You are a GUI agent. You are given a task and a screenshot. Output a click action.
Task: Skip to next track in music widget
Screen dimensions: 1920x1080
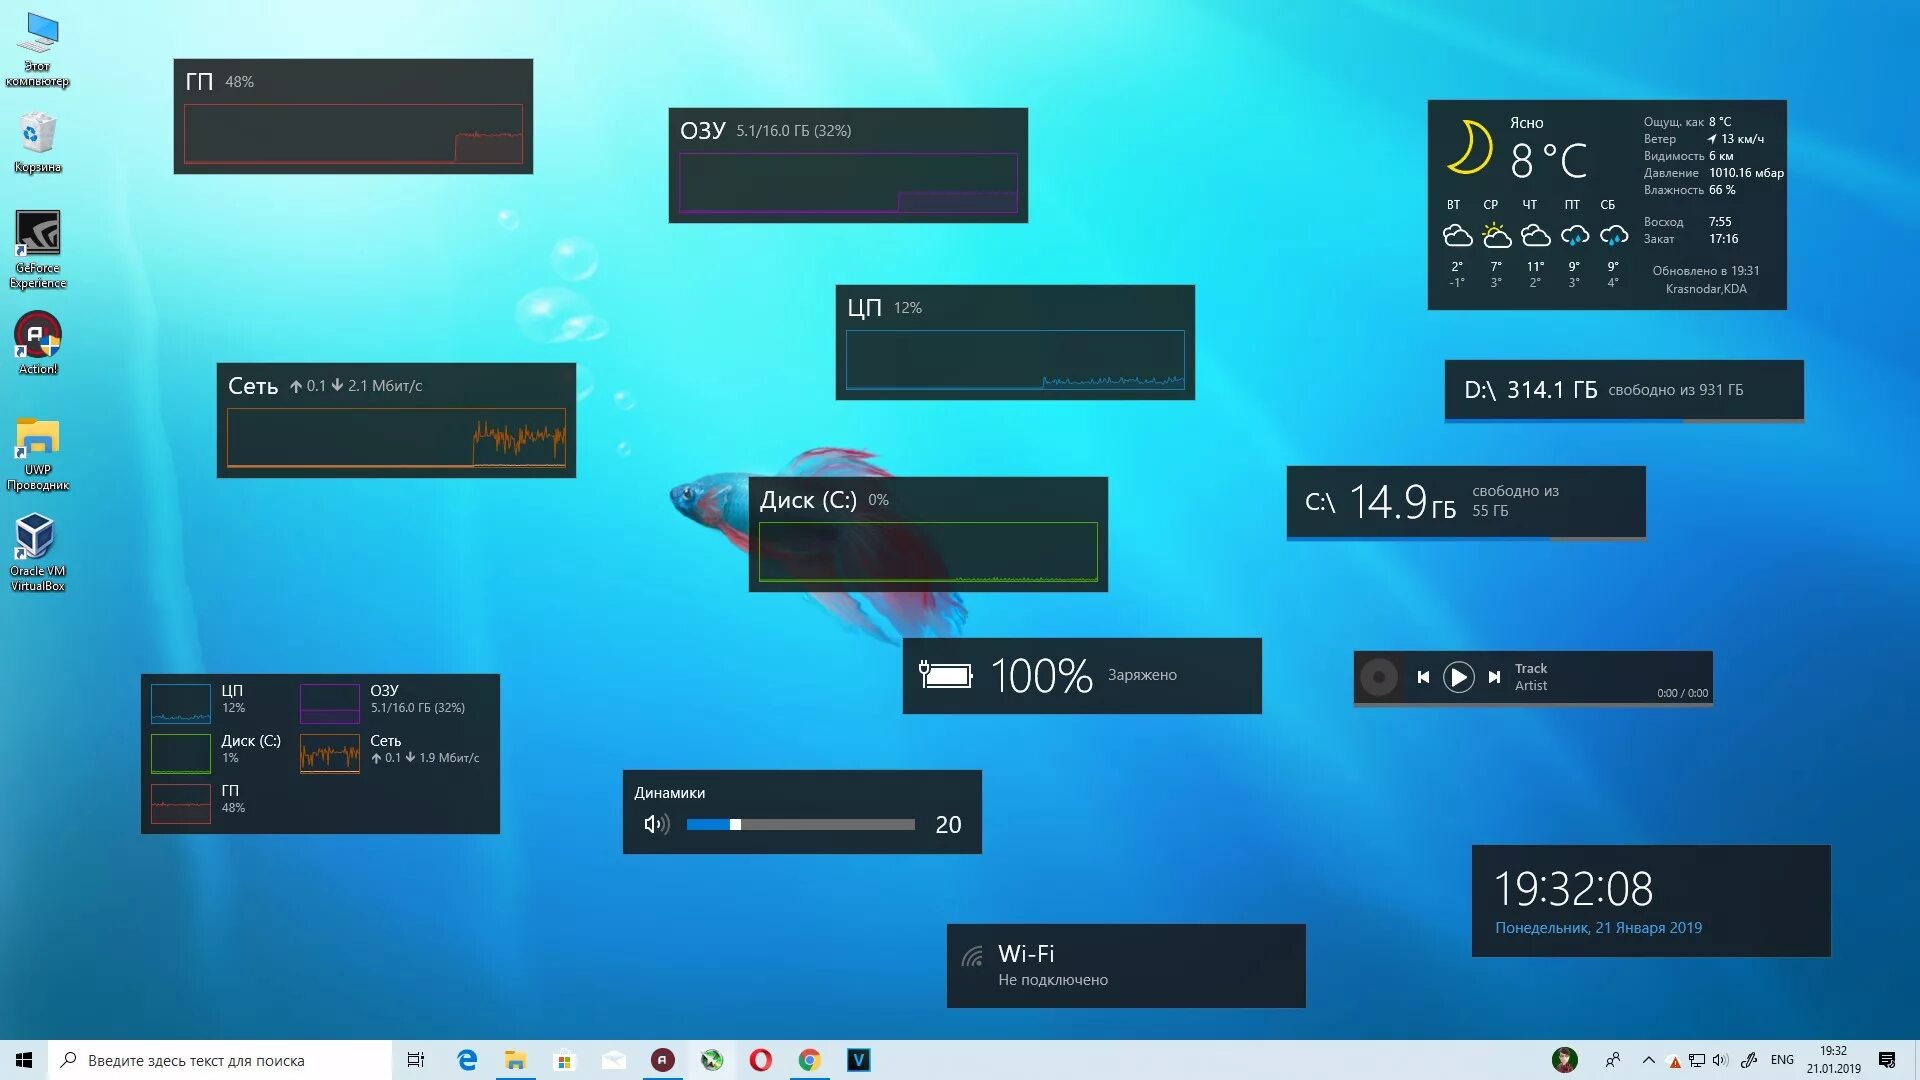pos(1494,678)
